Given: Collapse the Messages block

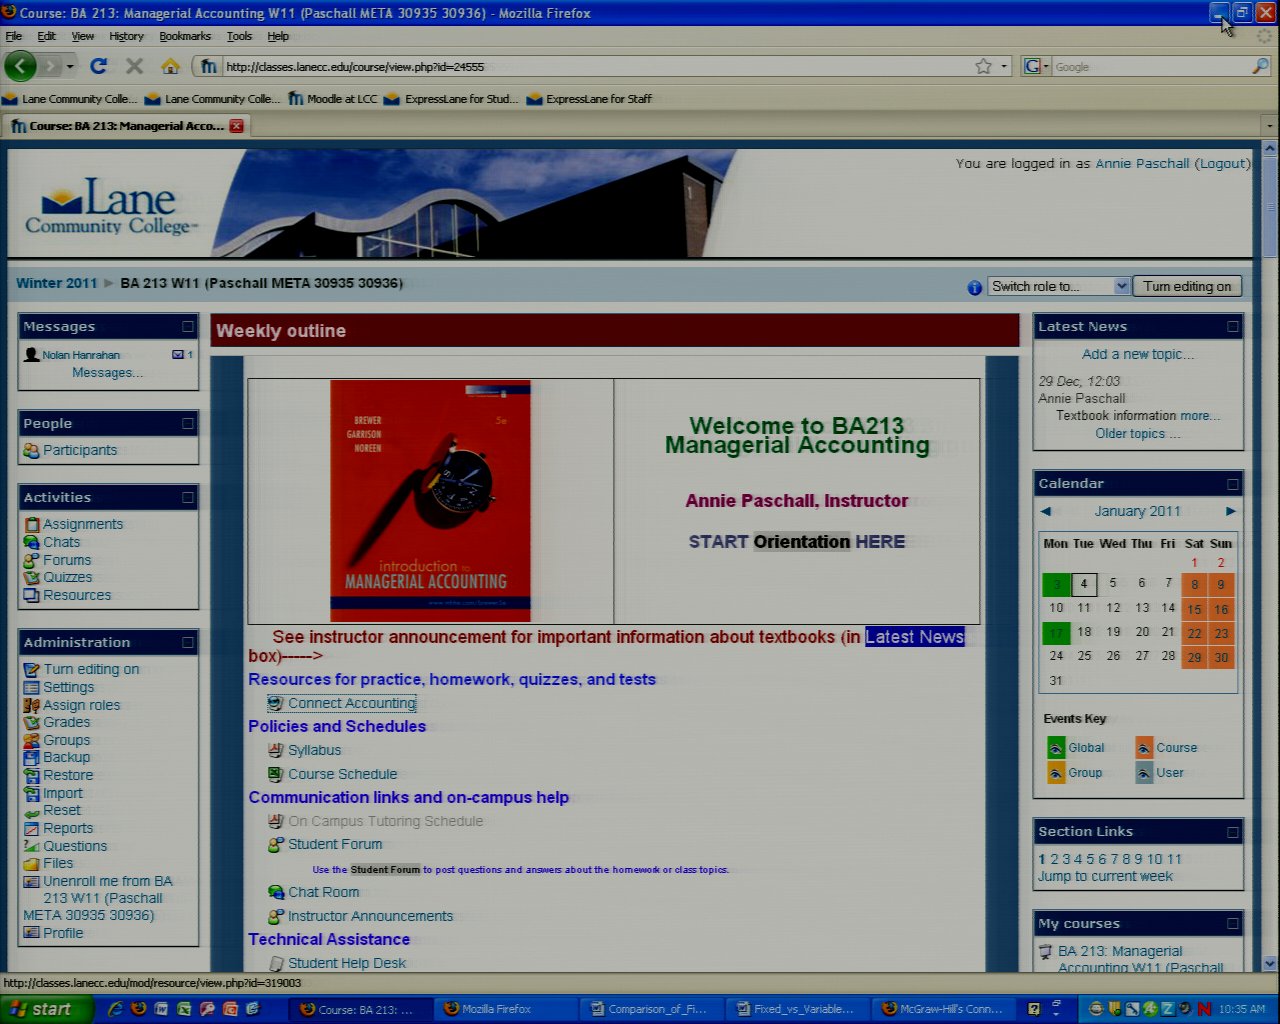Looking at the screenshot, I should tap(188, 327).
